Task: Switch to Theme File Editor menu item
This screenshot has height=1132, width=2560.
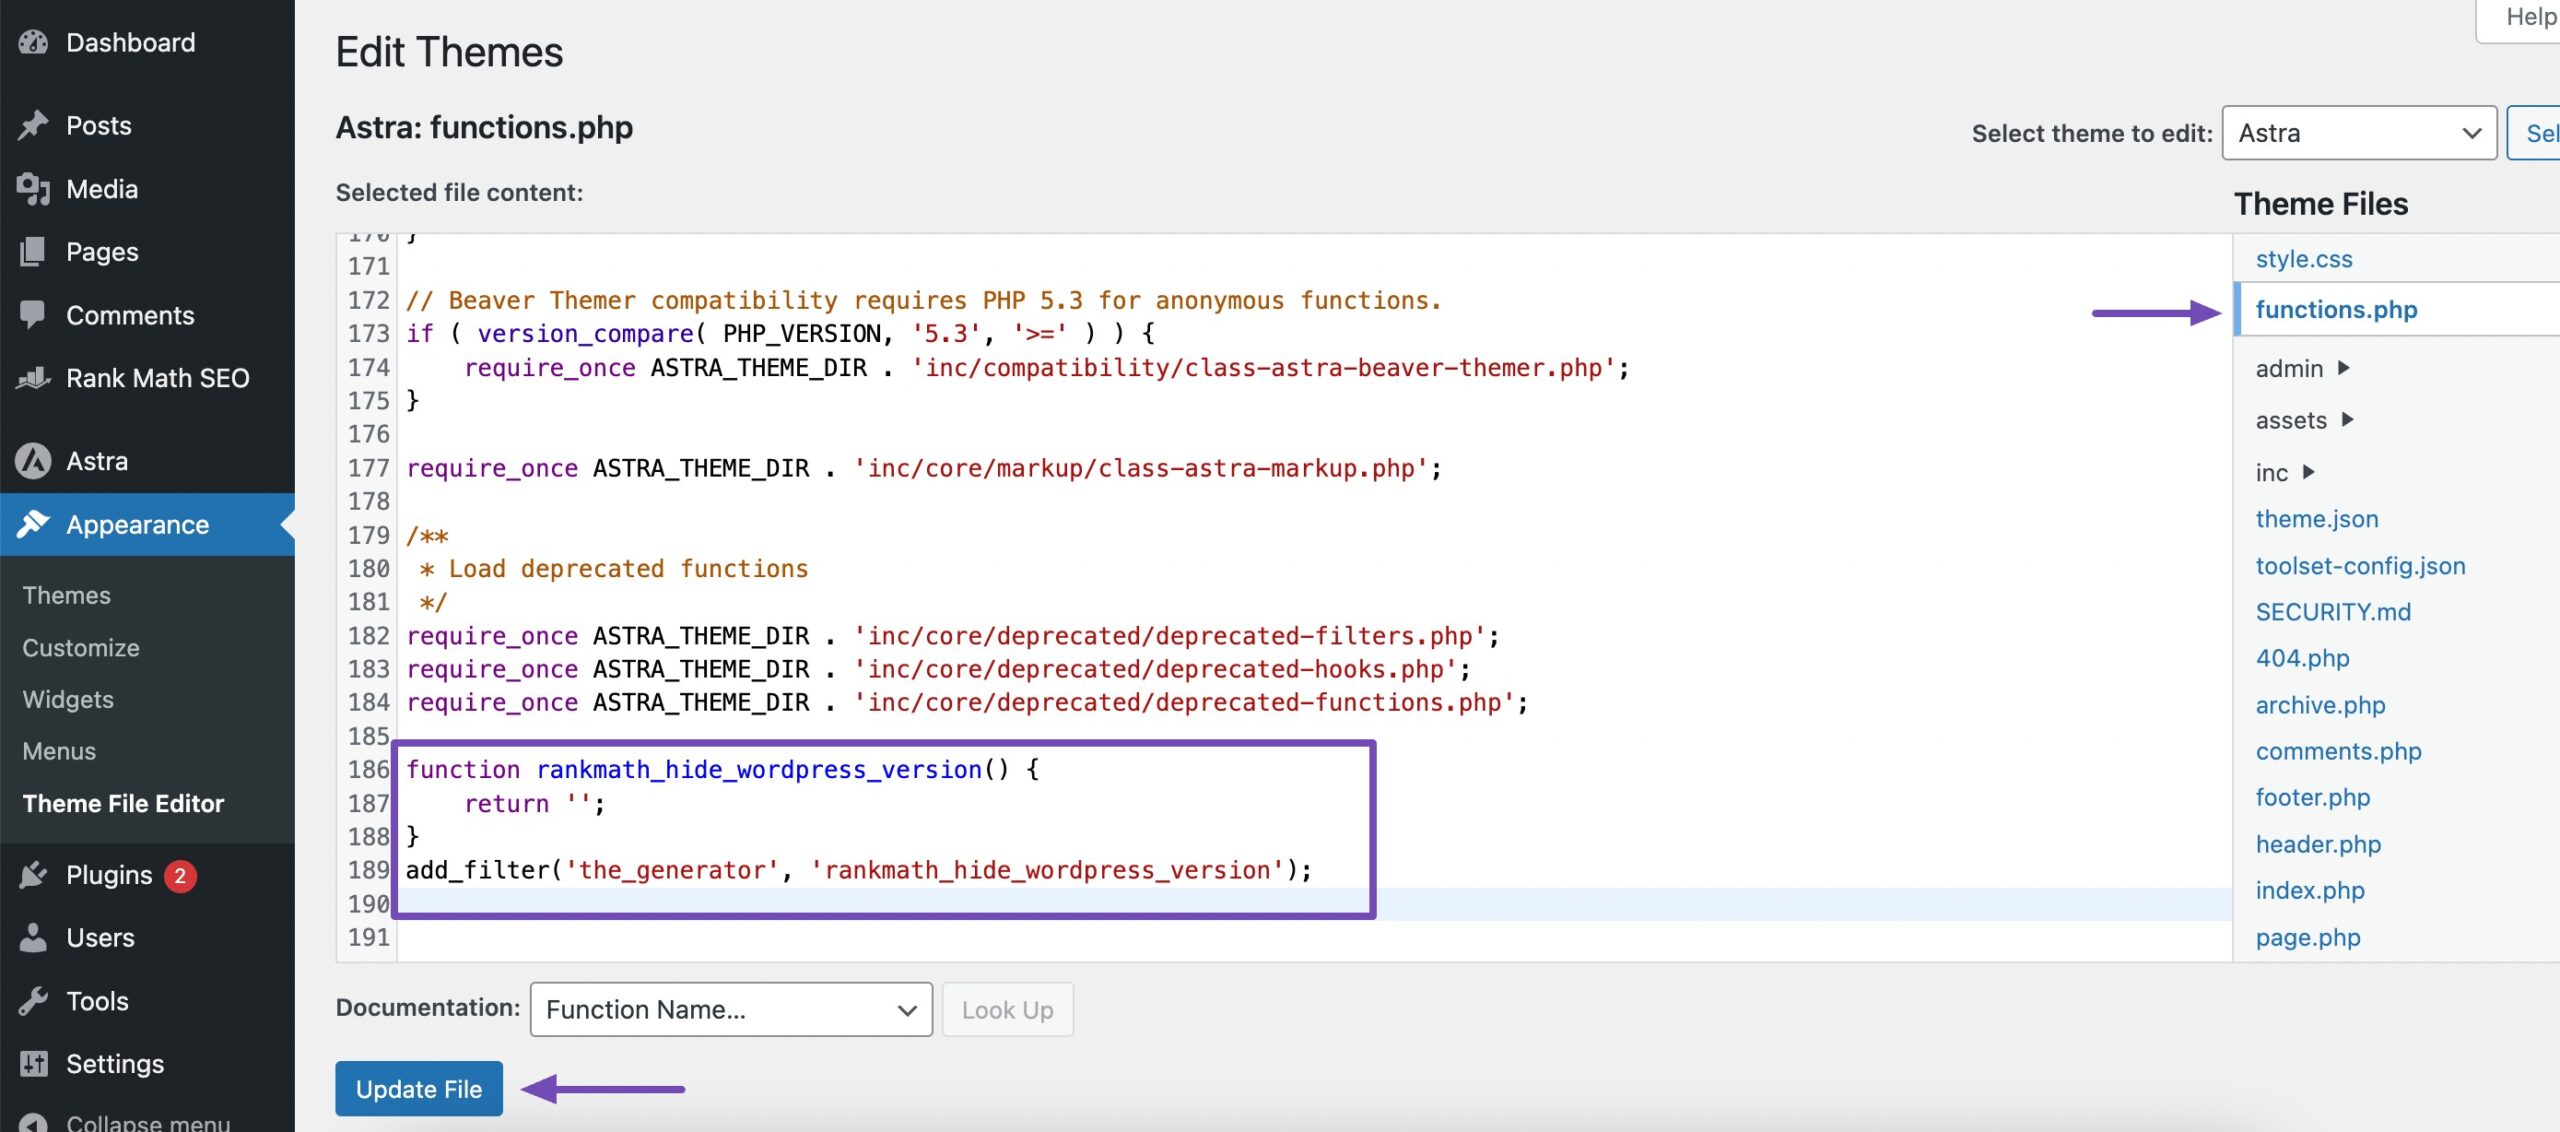Action: click(x=123, y=803)
